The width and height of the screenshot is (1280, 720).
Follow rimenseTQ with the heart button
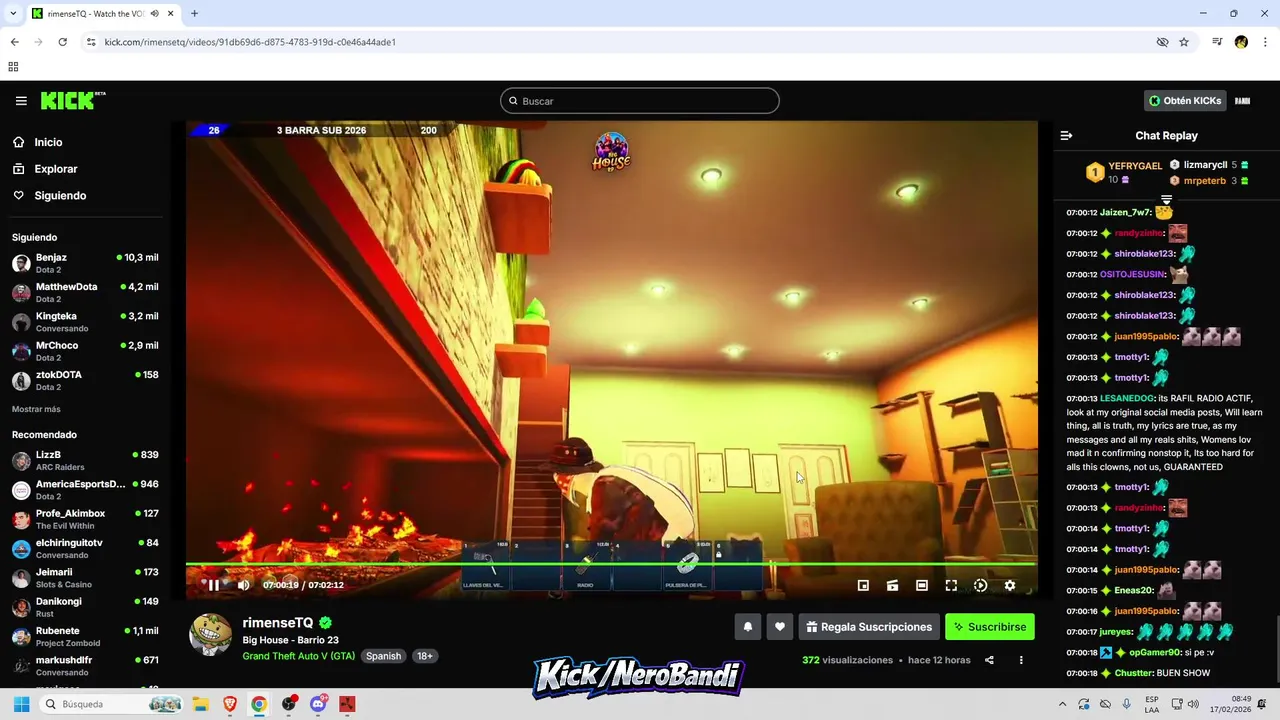click(780, 627)
